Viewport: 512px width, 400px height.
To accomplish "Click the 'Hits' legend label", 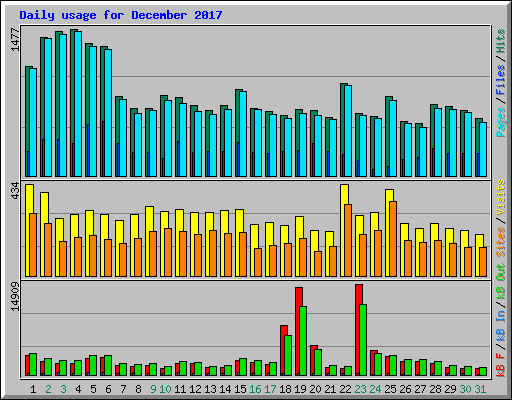I will [501, 41].
